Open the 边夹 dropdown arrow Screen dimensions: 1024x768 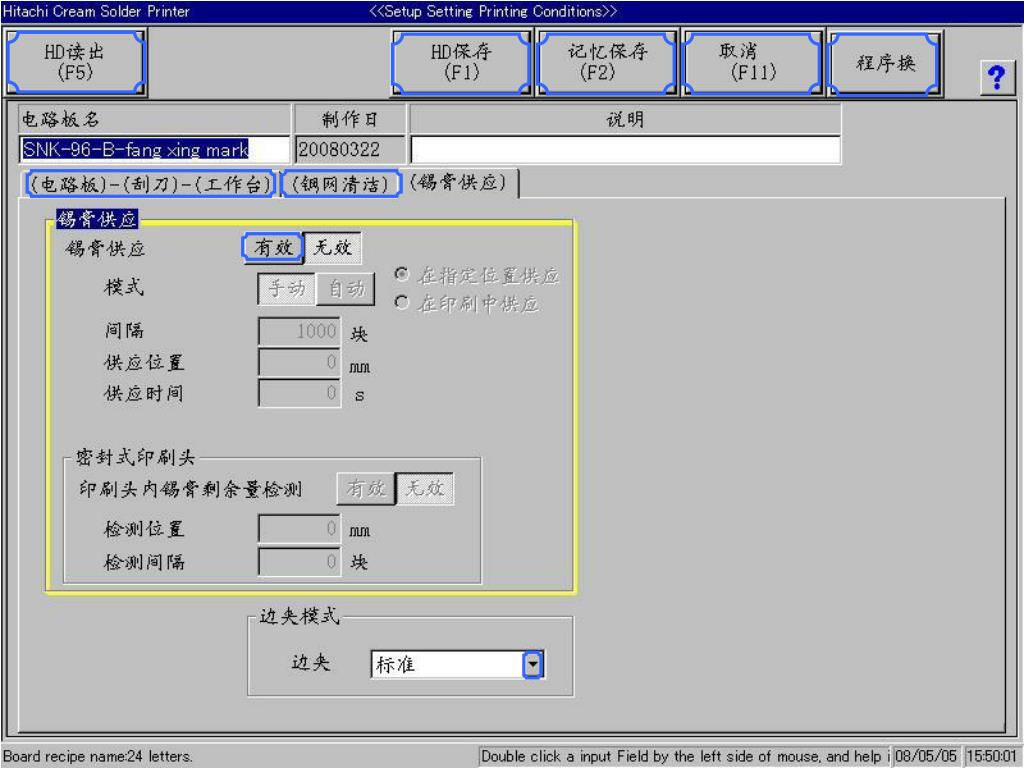[x=533, y=665]
